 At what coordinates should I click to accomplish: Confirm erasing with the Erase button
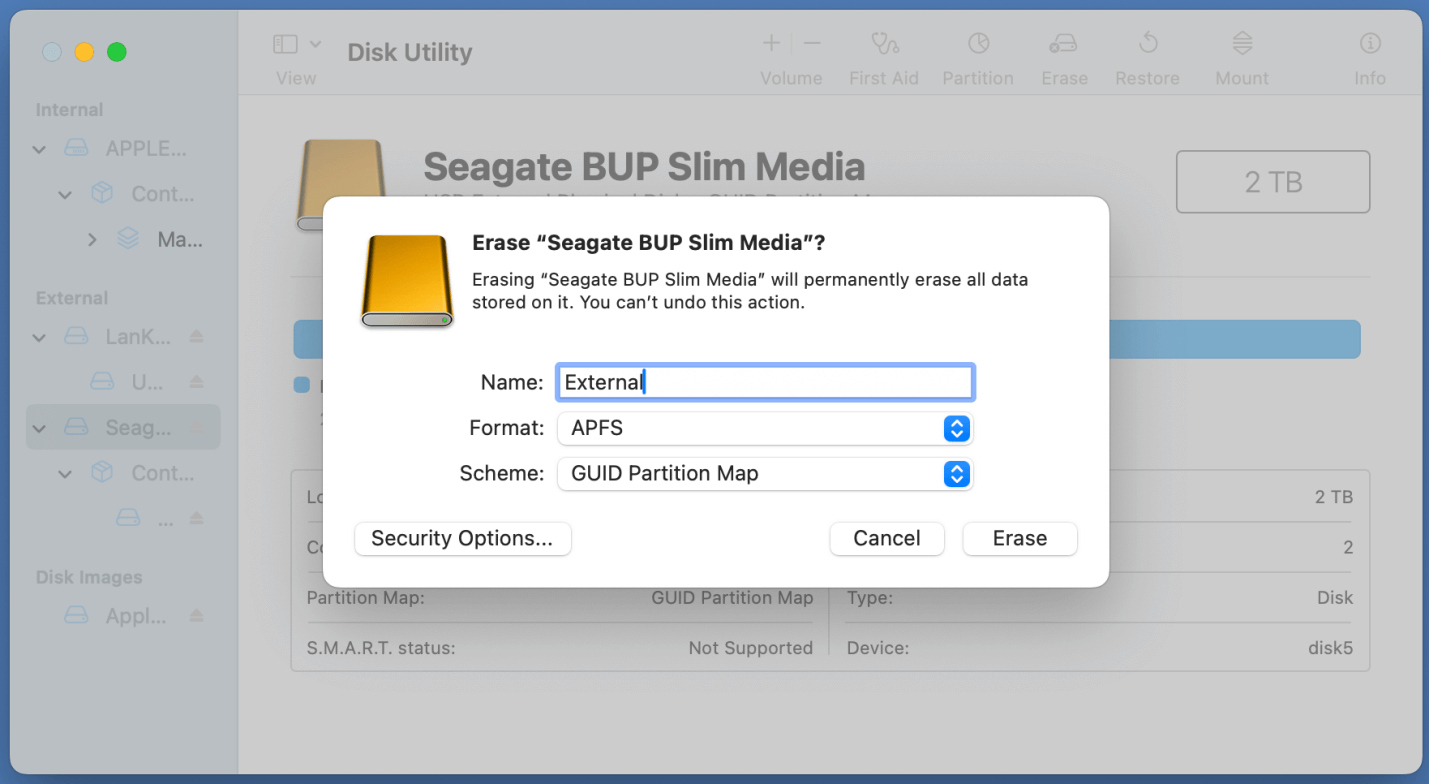(1019, 538)
